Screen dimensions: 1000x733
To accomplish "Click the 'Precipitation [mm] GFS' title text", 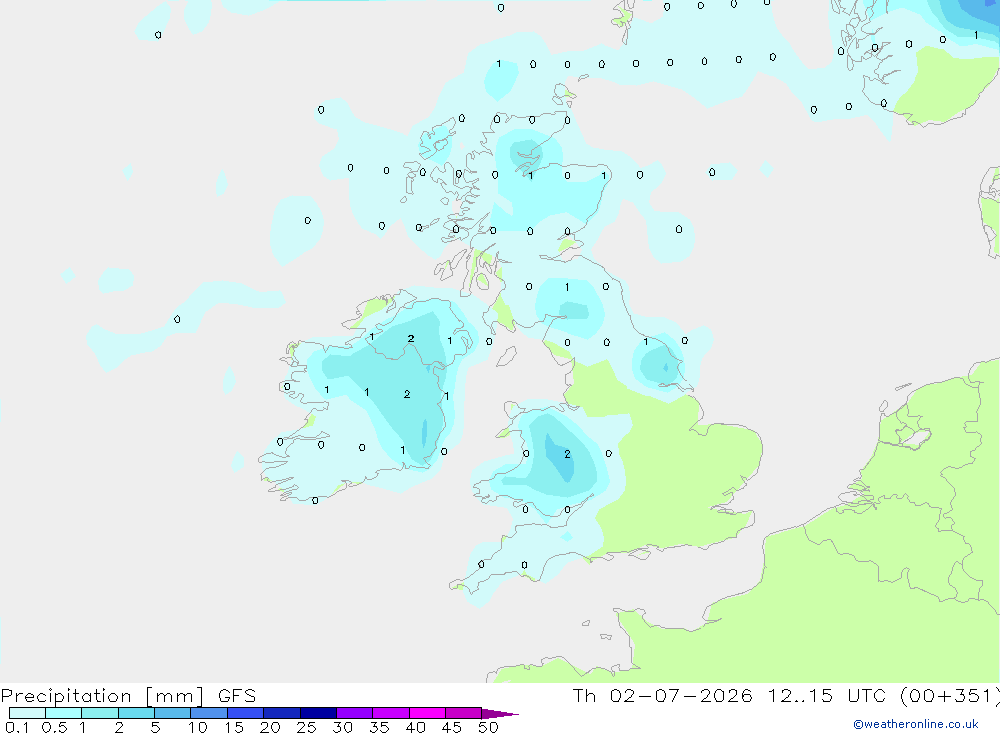I will tap(128, 695).
